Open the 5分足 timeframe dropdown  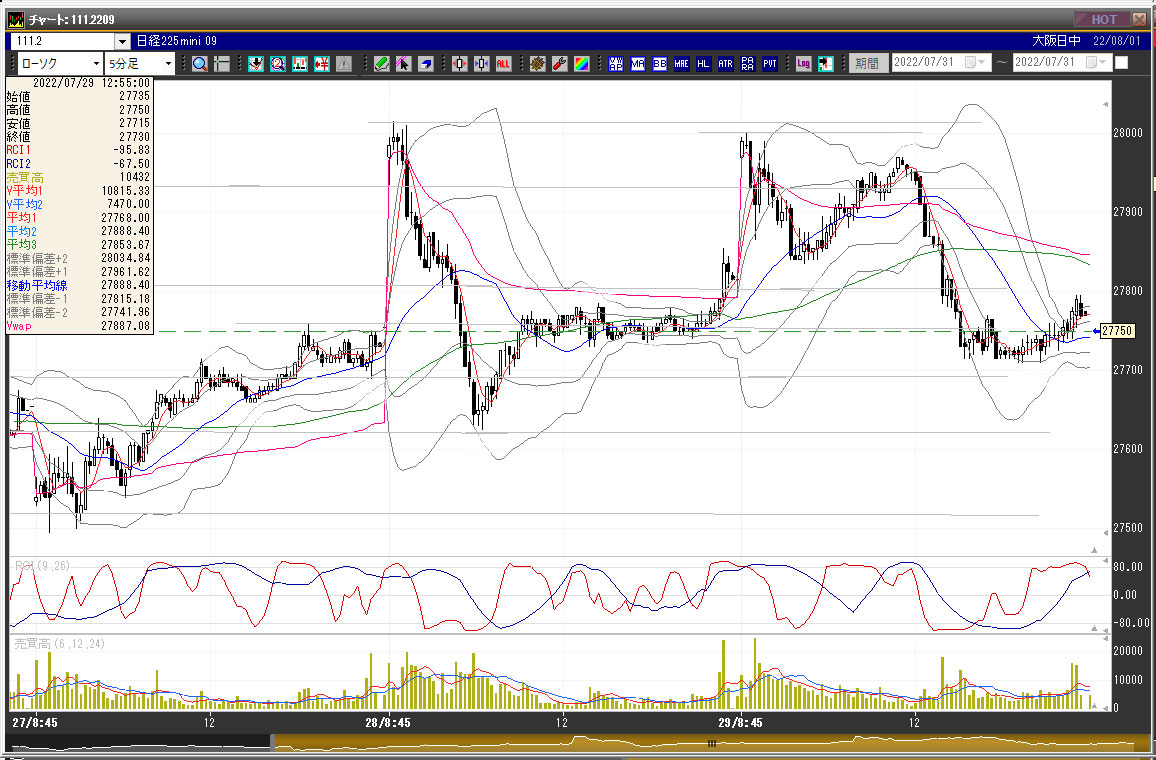[168, 63]
